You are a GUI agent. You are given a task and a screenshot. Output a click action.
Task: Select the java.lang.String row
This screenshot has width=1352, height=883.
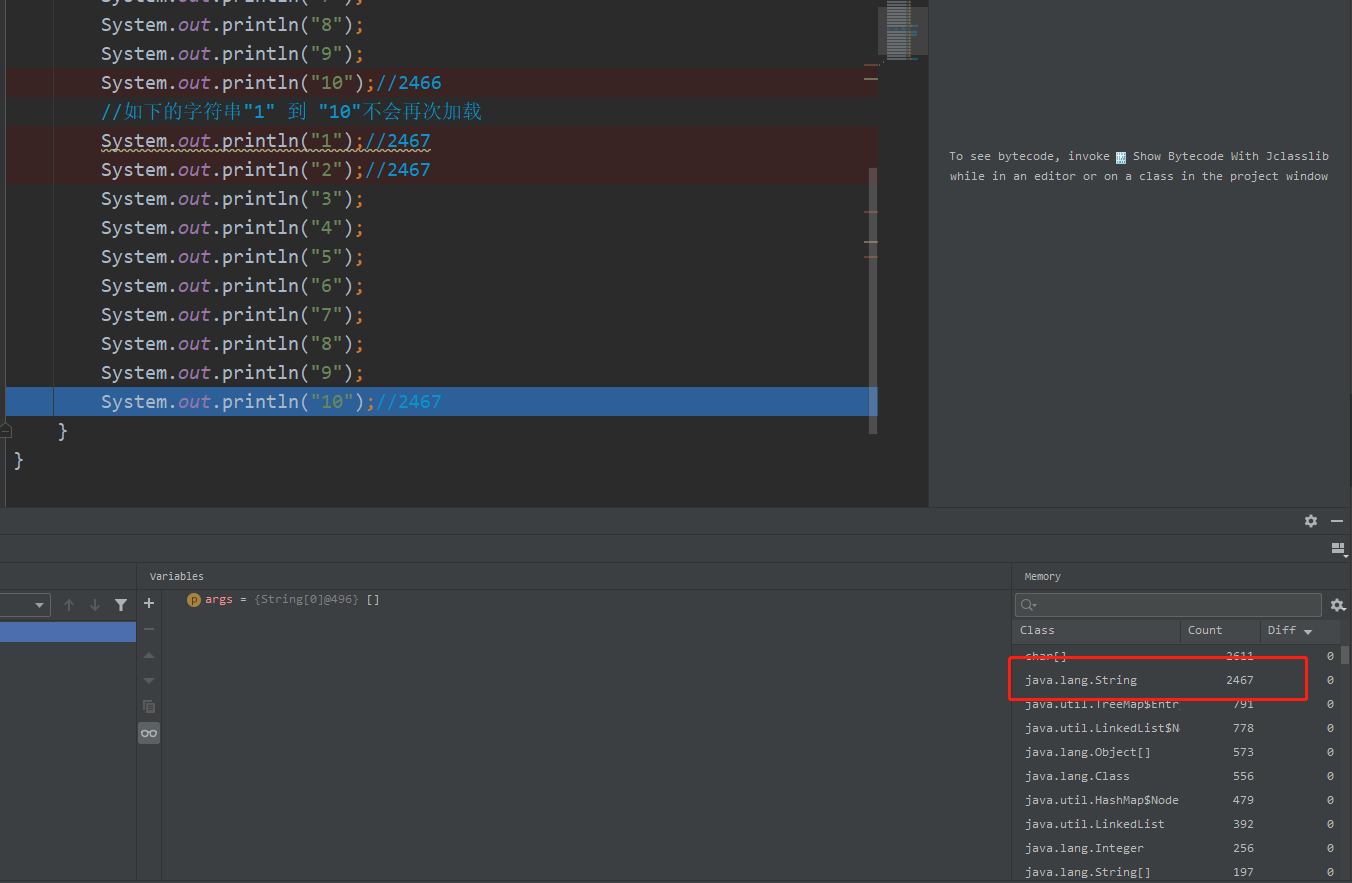point(1176,680)
